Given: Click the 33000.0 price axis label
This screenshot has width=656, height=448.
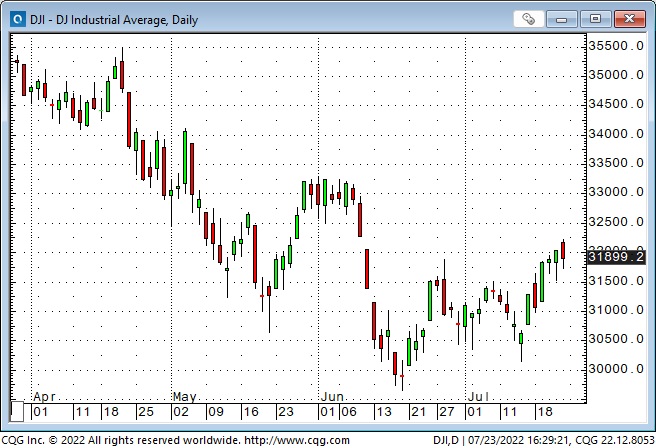Looking at the screenshot, I should 616,192.
